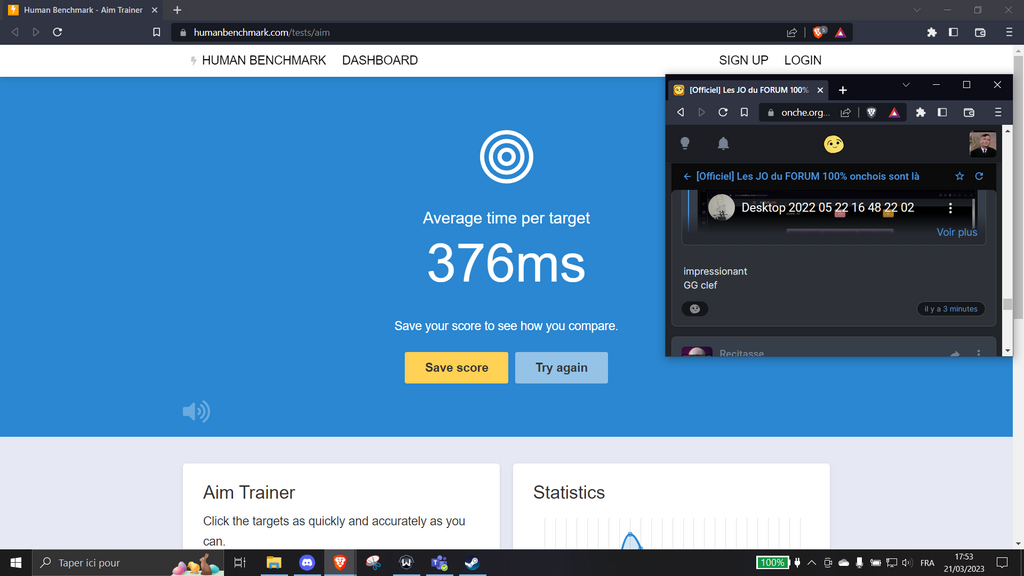Click the onche user avatar thumbnail

click(x=982, y=144)
